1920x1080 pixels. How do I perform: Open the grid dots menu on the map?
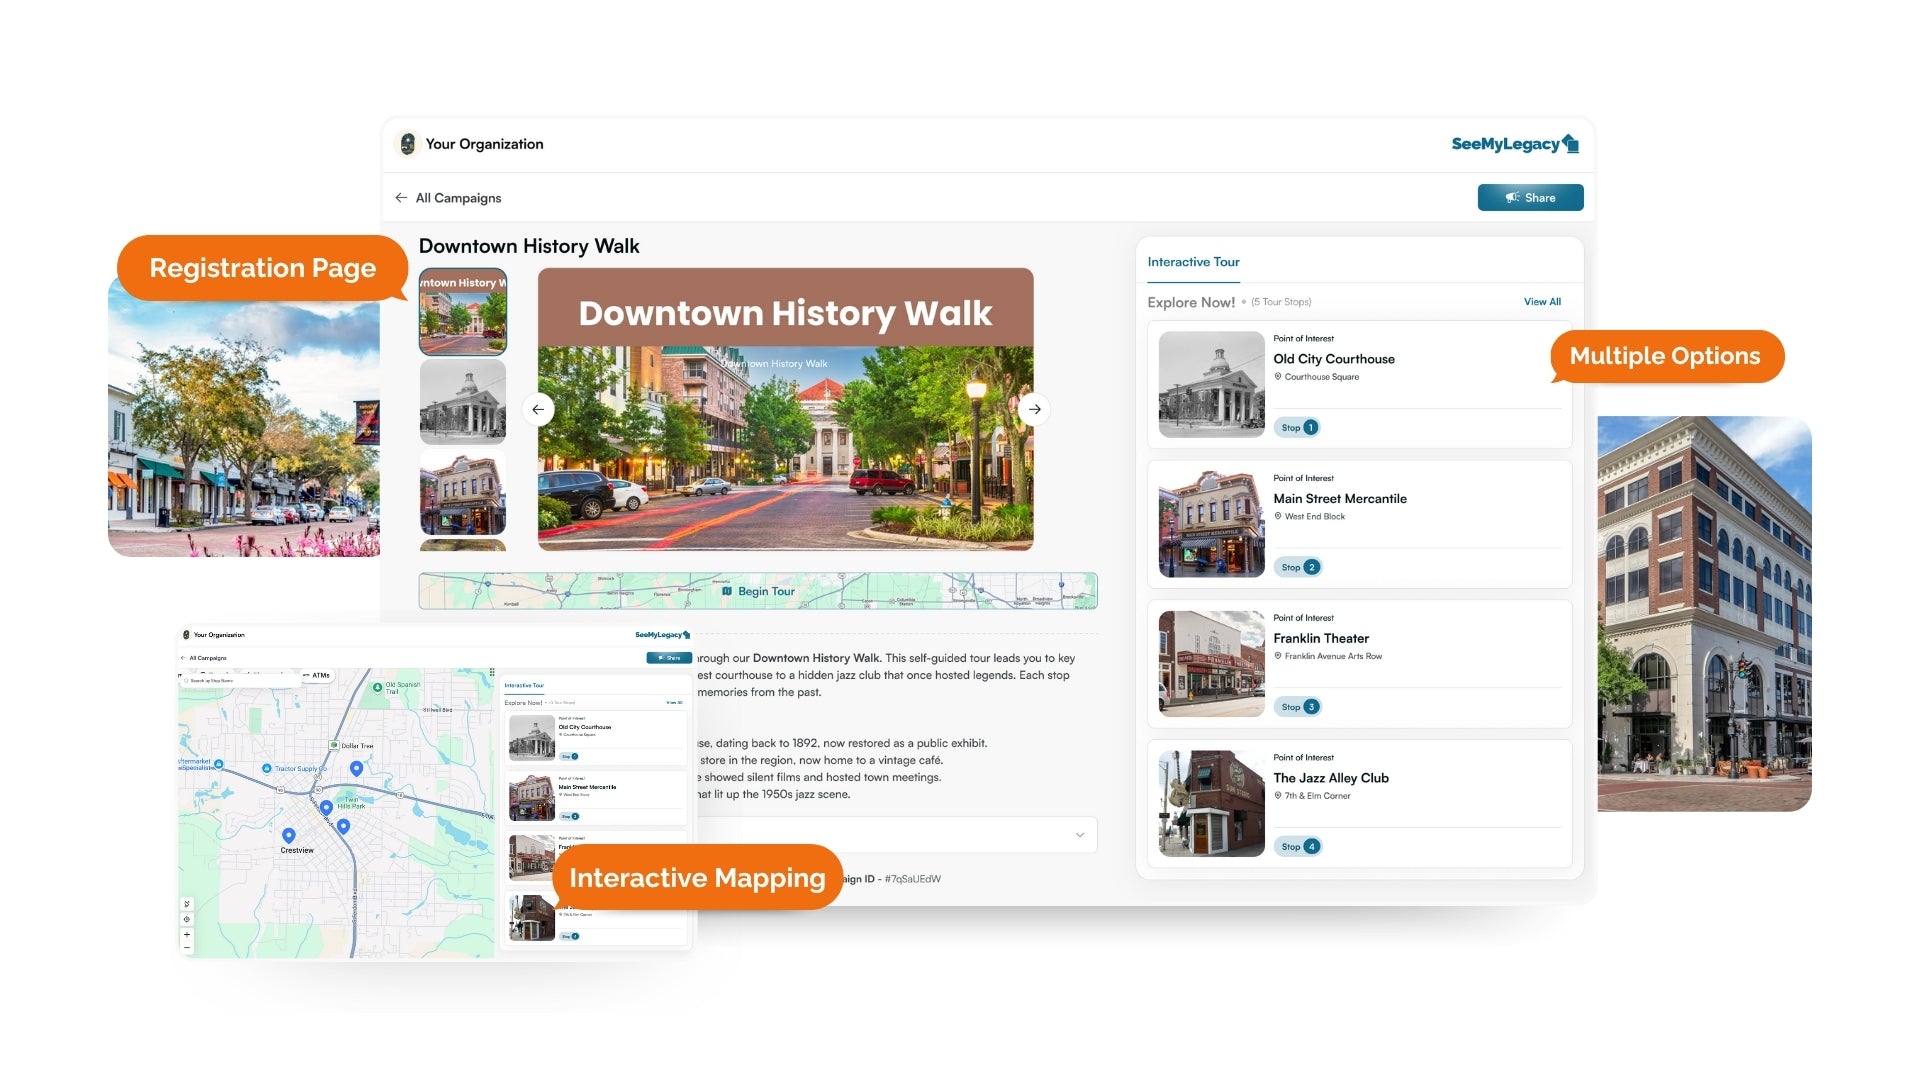(492, 673)
